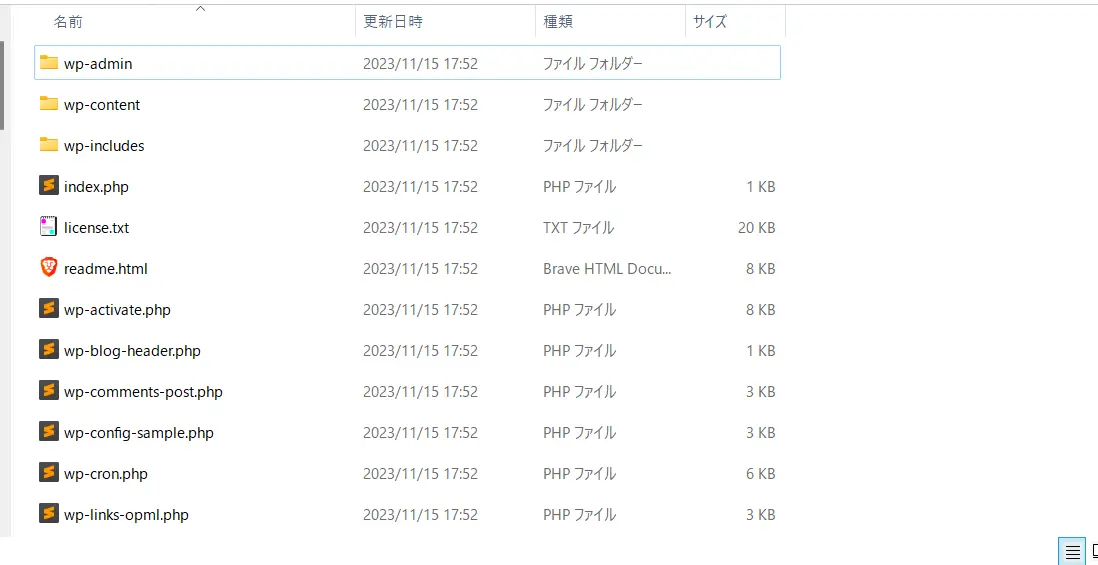Select the wp-config-sample.php file name
1098x565 pixels.
point(139,433)
